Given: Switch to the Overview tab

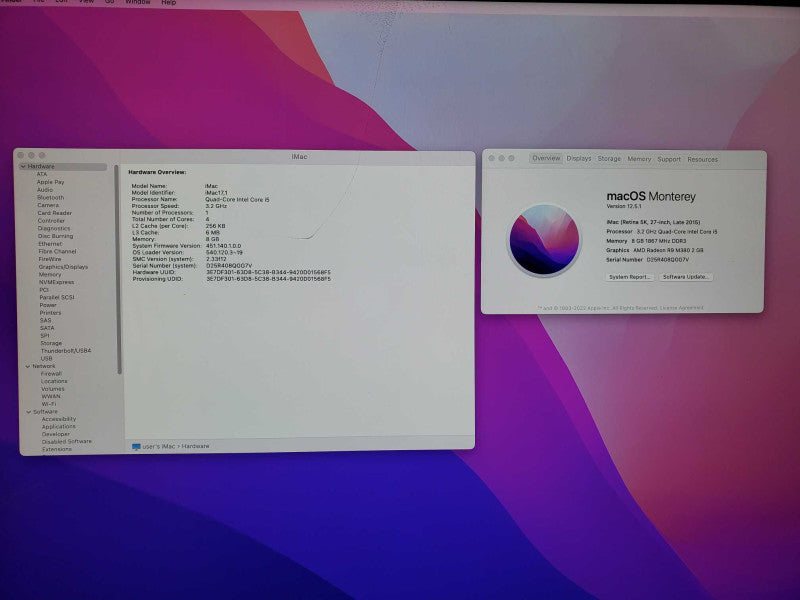Looking at the screenshot, I should (x=546, y=159).
